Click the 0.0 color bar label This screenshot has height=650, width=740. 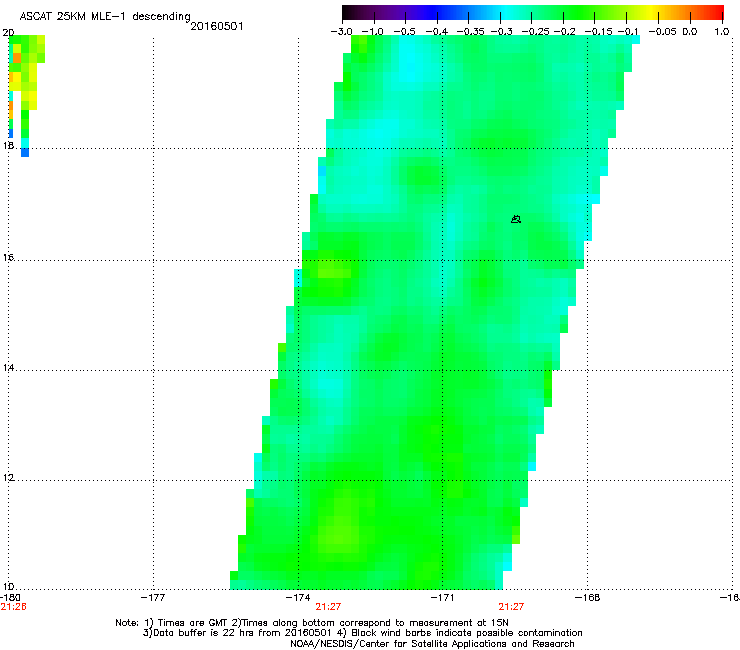pos(690,32)
